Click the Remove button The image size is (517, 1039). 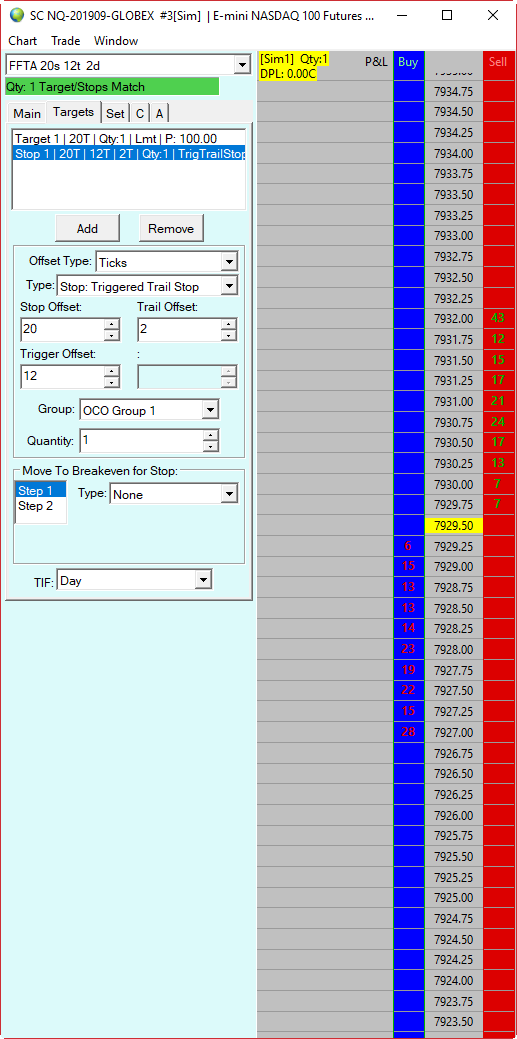click(171, 229)
